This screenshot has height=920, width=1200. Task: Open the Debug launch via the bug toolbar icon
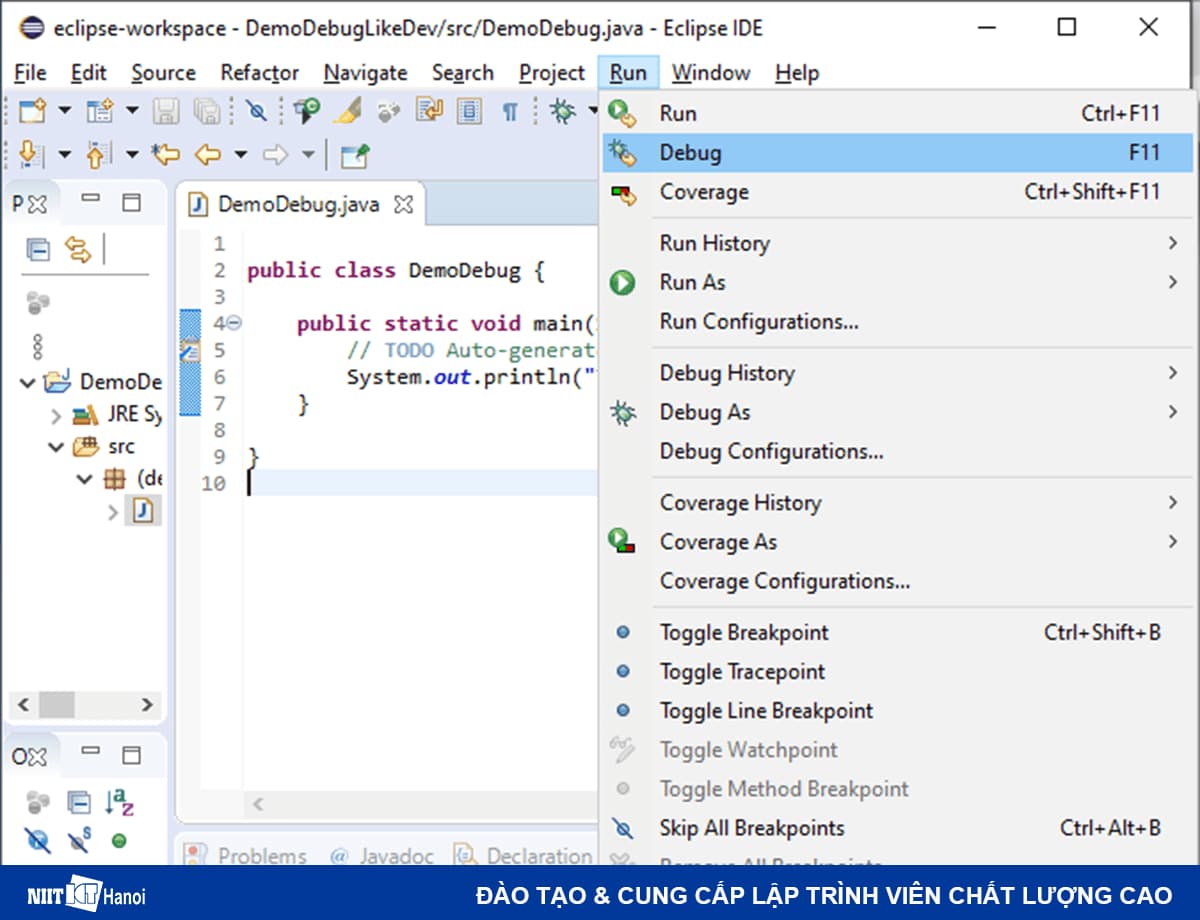pos(564,111)
